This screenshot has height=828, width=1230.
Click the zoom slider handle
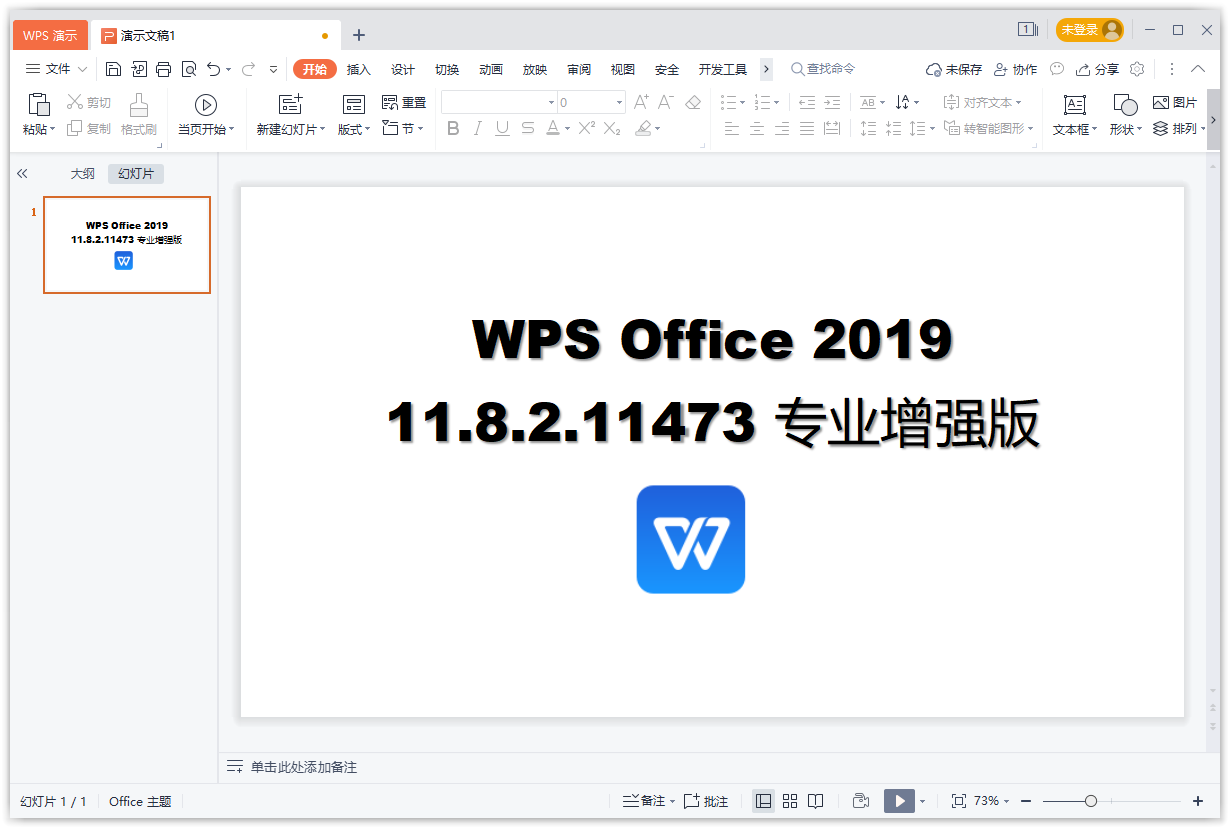[x=1091, y=801]
